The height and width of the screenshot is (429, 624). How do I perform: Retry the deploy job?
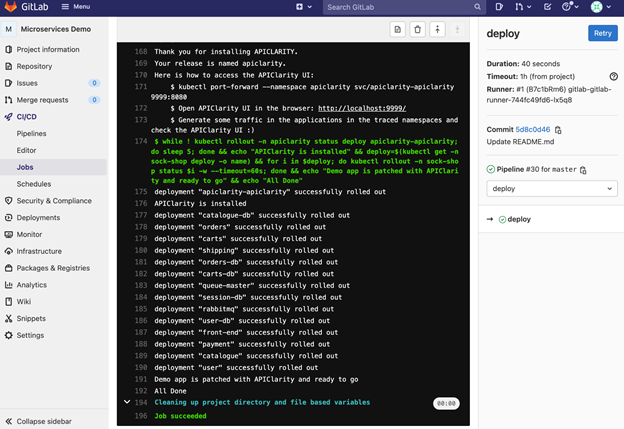click(602, 33)
